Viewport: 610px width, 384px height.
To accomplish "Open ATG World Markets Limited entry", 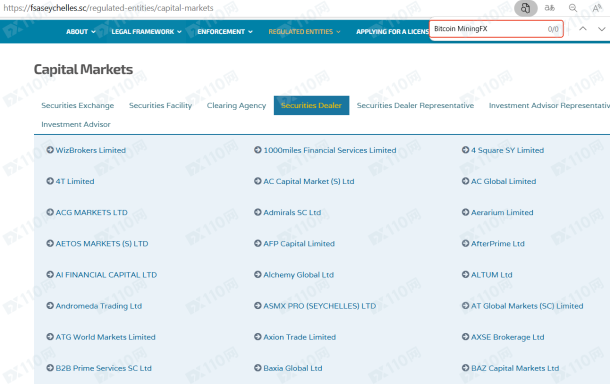I will tap(105, 337).
